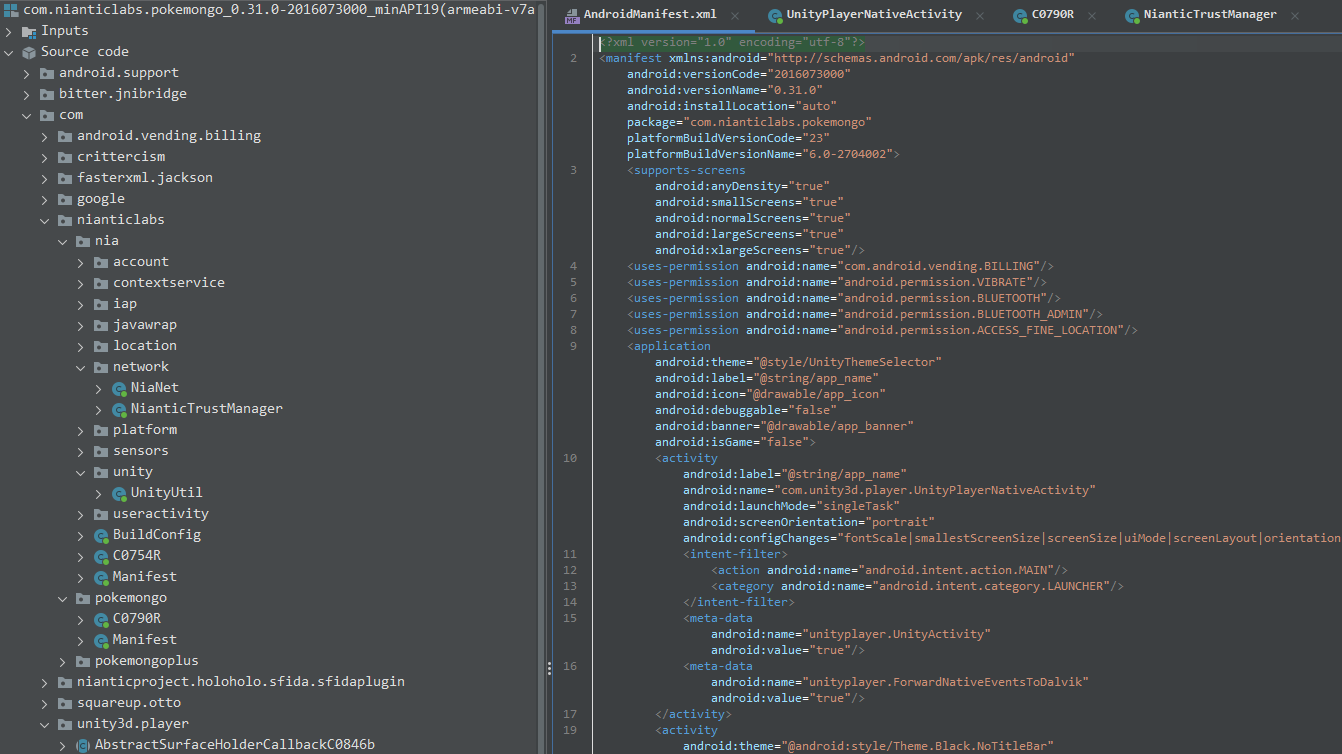Click the Source code package icon
Screen dimensions: 1342x754
[29, 52]
